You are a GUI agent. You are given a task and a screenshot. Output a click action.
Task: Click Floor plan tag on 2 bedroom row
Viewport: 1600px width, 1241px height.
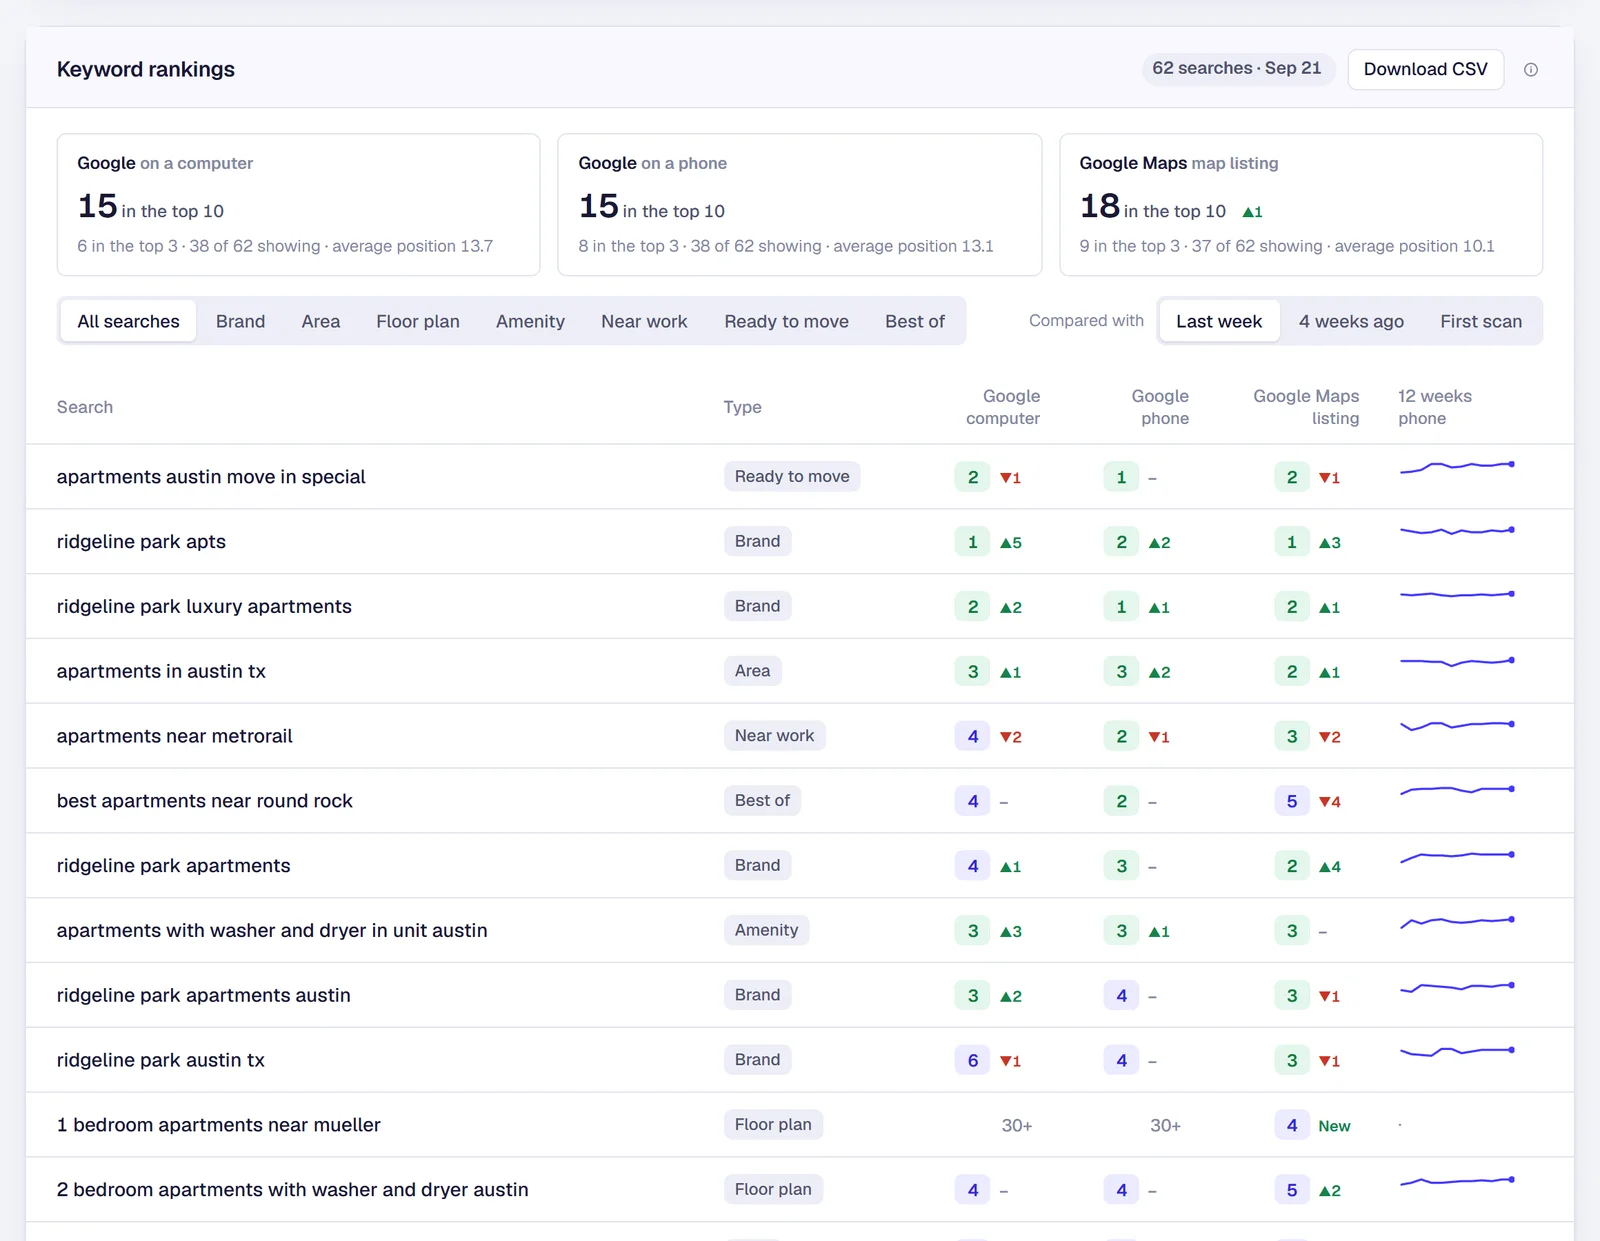tap(773, 1189)
